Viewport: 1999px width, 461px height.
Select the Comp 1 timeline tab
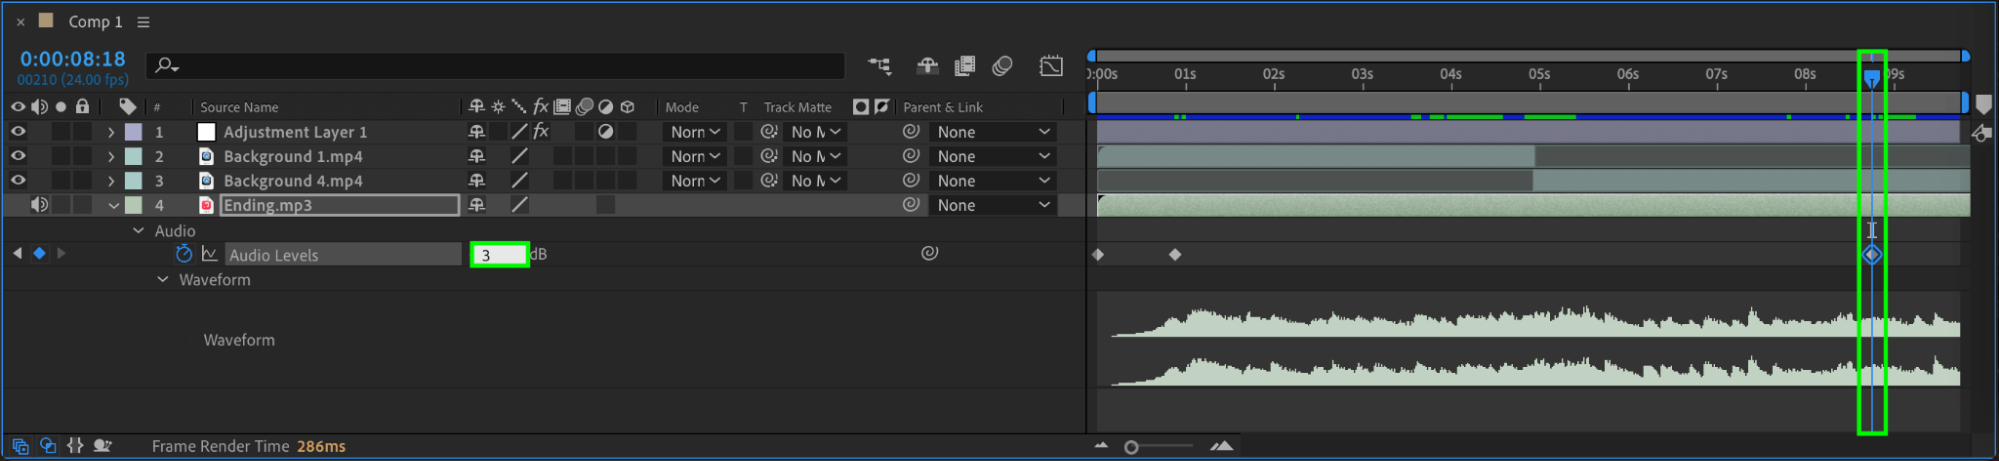[x=95, y=22]
